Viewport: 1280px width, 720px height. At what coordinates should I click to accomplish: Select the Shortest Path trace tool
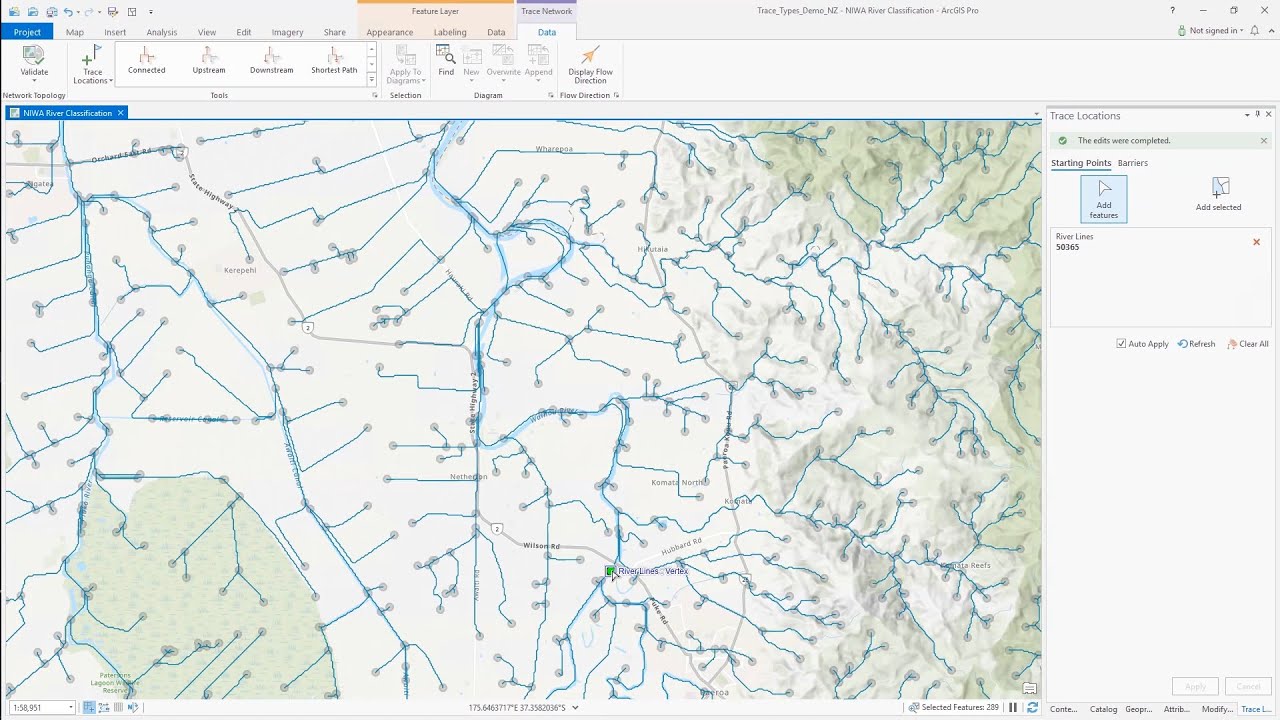pos(334,61)
